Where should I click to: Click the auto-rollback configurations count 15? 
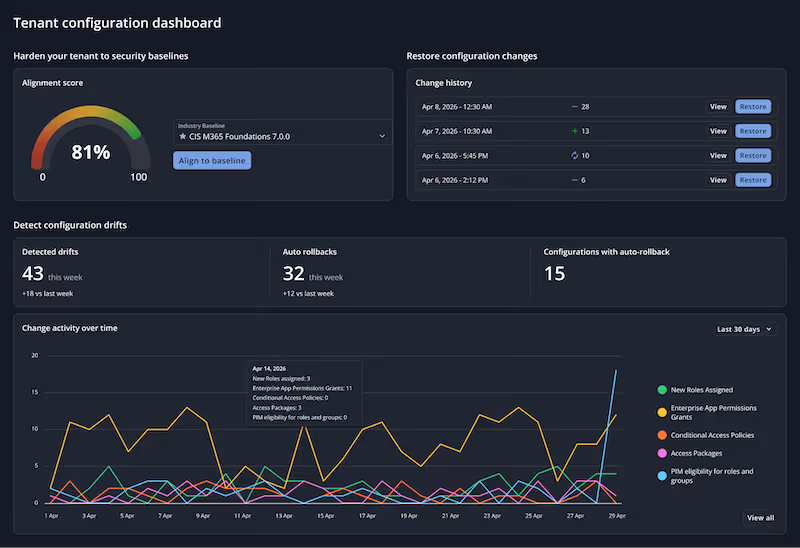pyautogui.click(x=554, y=274)
